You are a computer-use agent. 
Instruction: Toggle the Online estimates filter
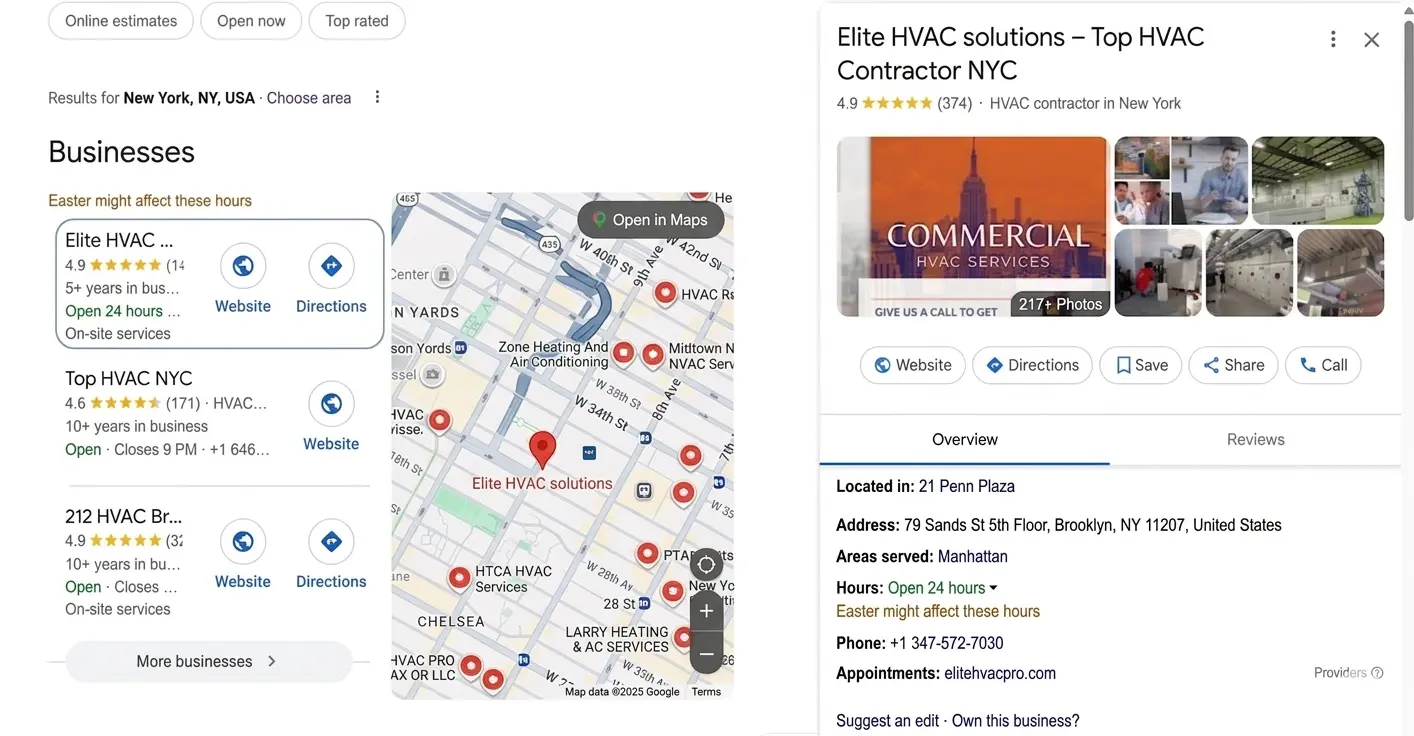click(120, 20)
